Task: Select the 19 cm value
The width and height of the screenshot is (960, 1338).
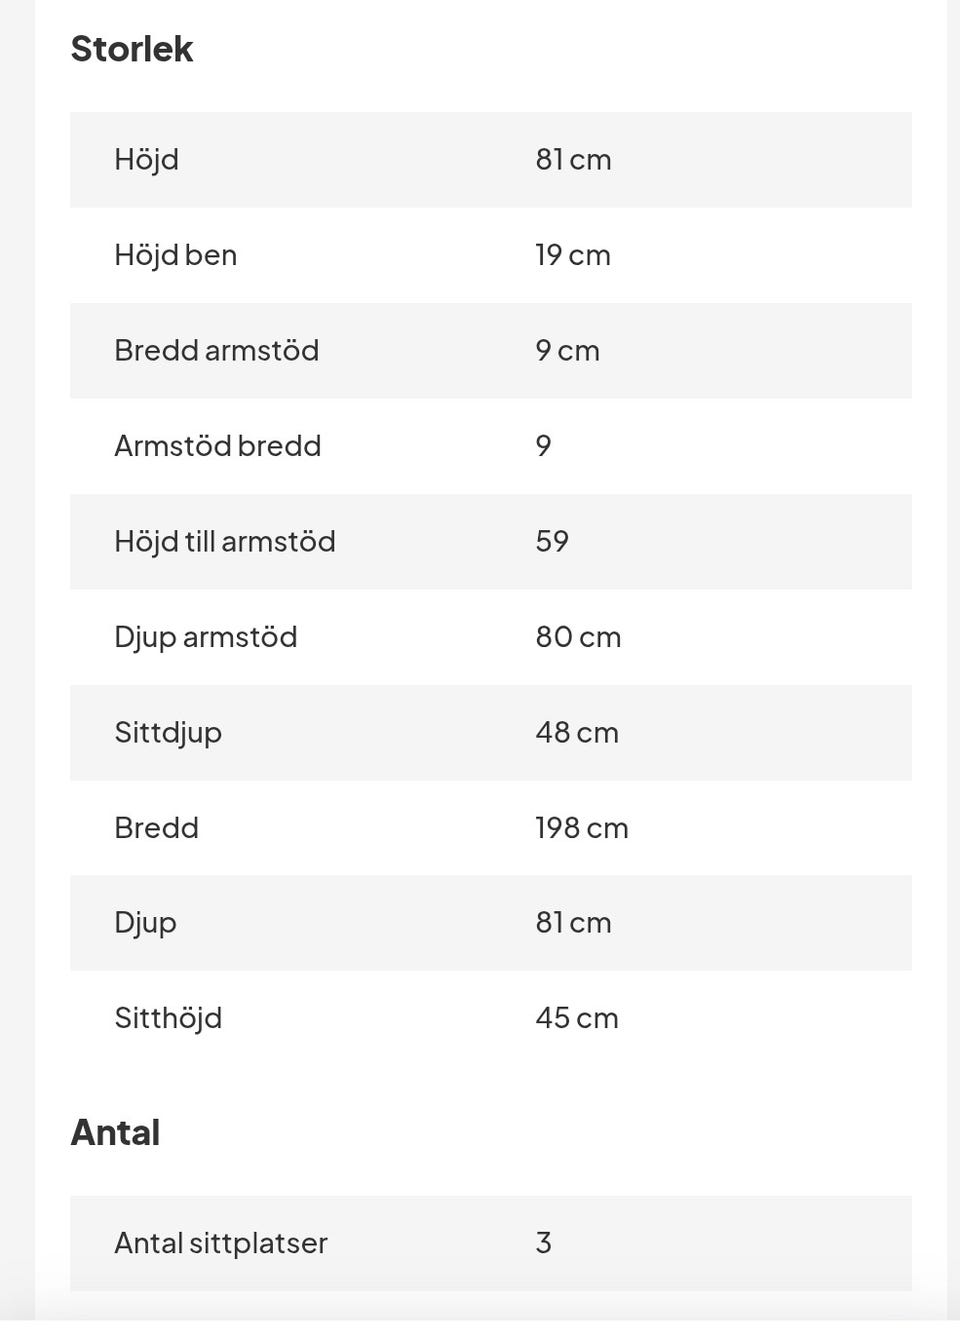Action: click(x=572, y=255)
